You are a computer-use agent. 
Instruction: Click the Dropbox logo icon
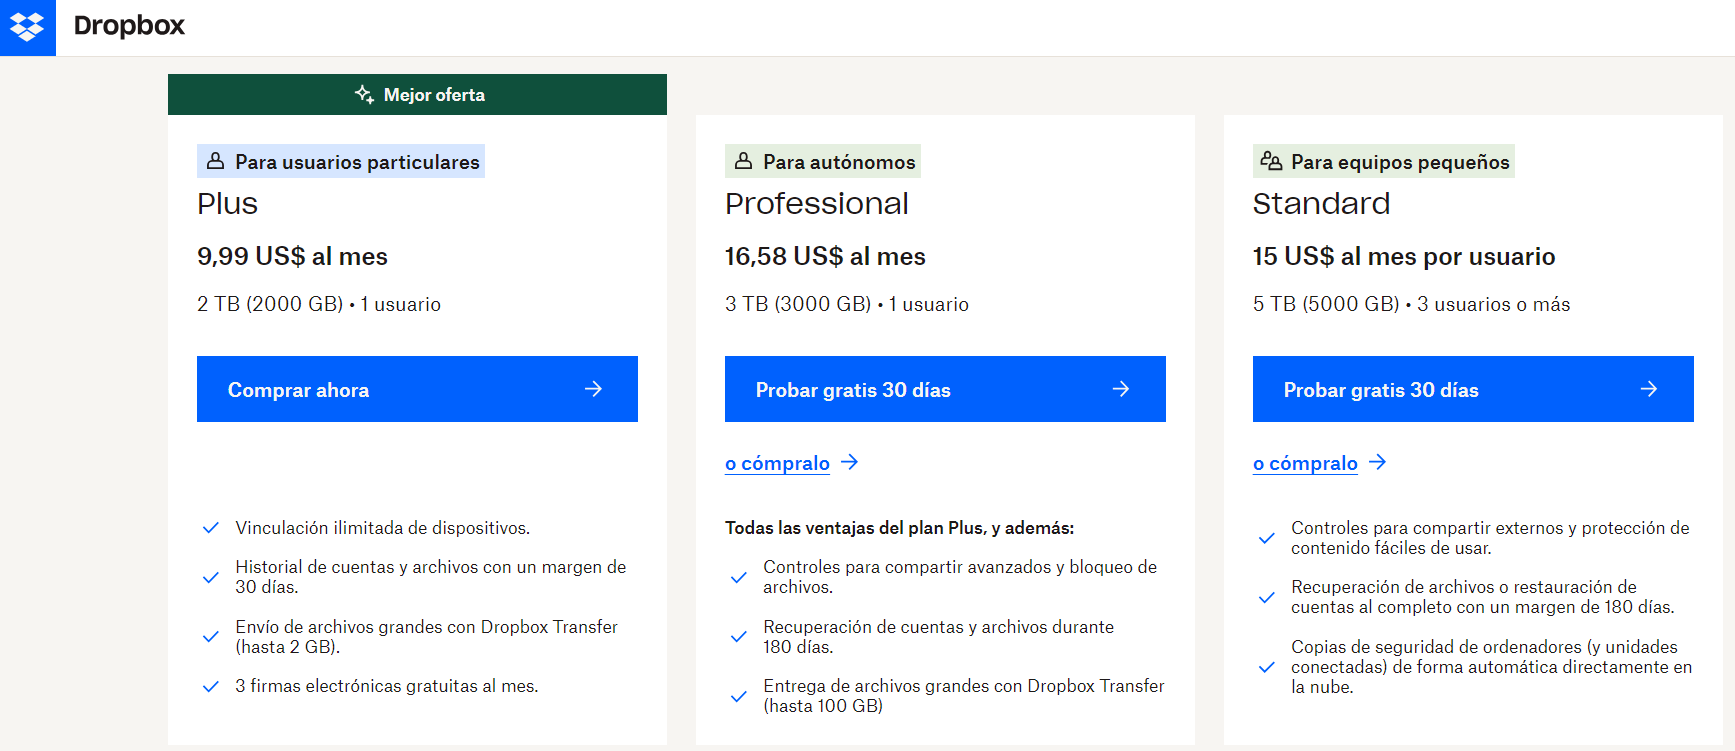27,27
